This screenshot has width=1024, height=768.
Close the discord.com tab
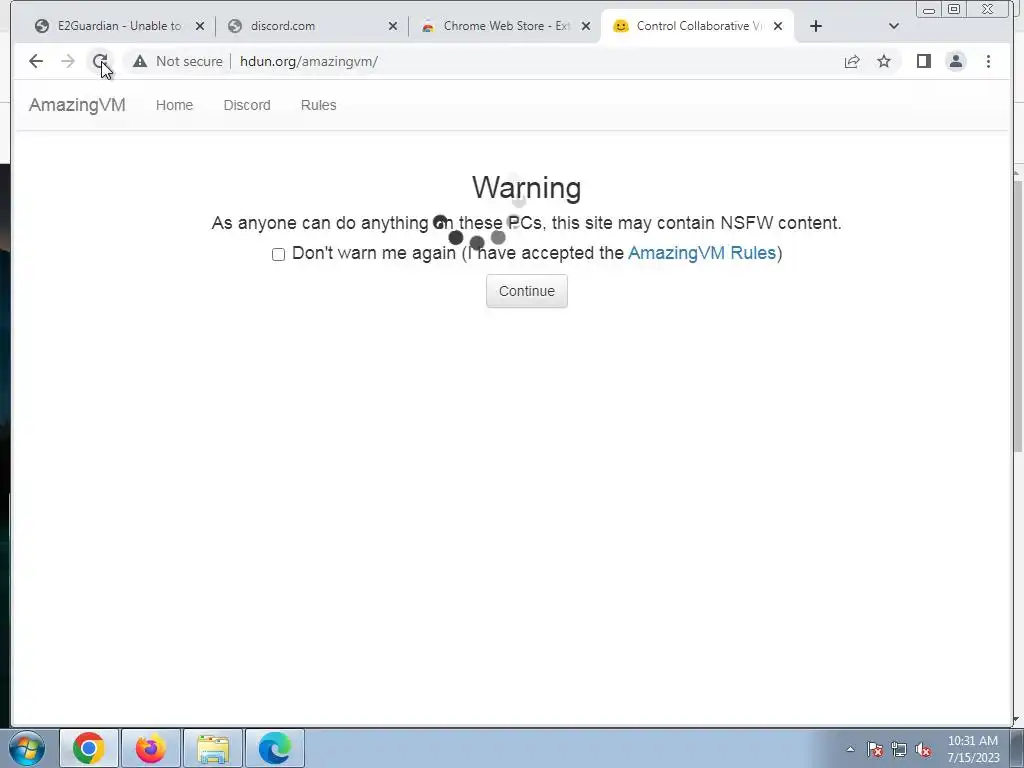(392, 26)
